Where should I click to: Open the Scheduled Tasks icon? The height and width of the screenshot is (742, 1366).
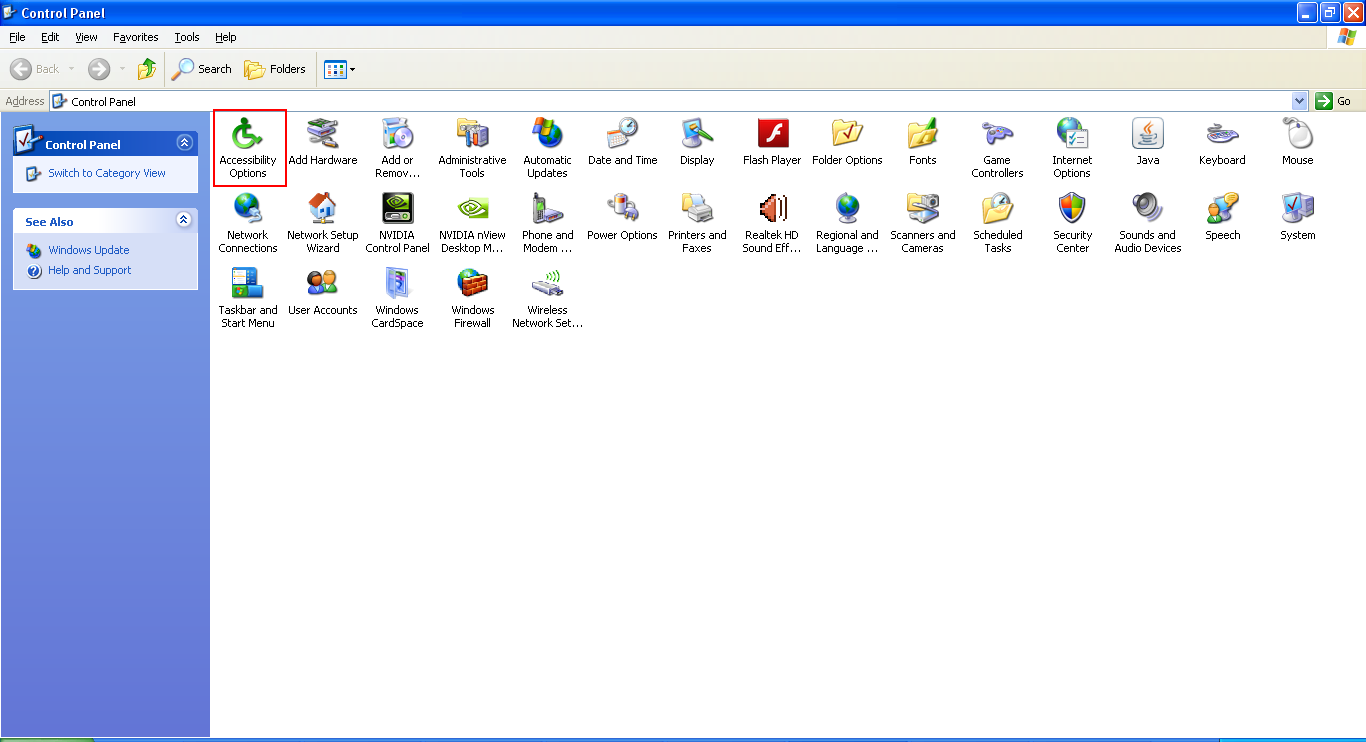[x=997, y=223]
